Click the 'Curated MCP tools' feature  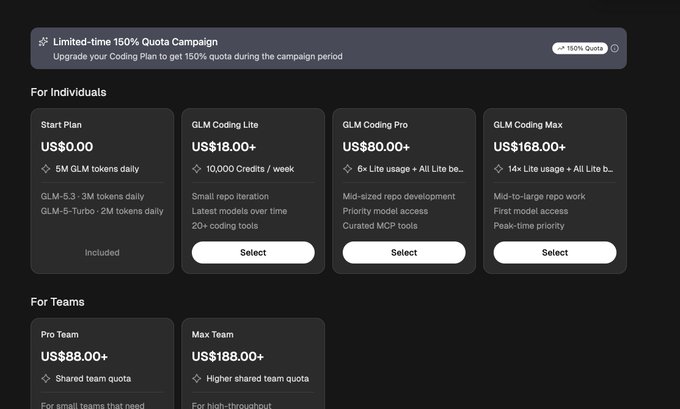(x=380, y=226)
